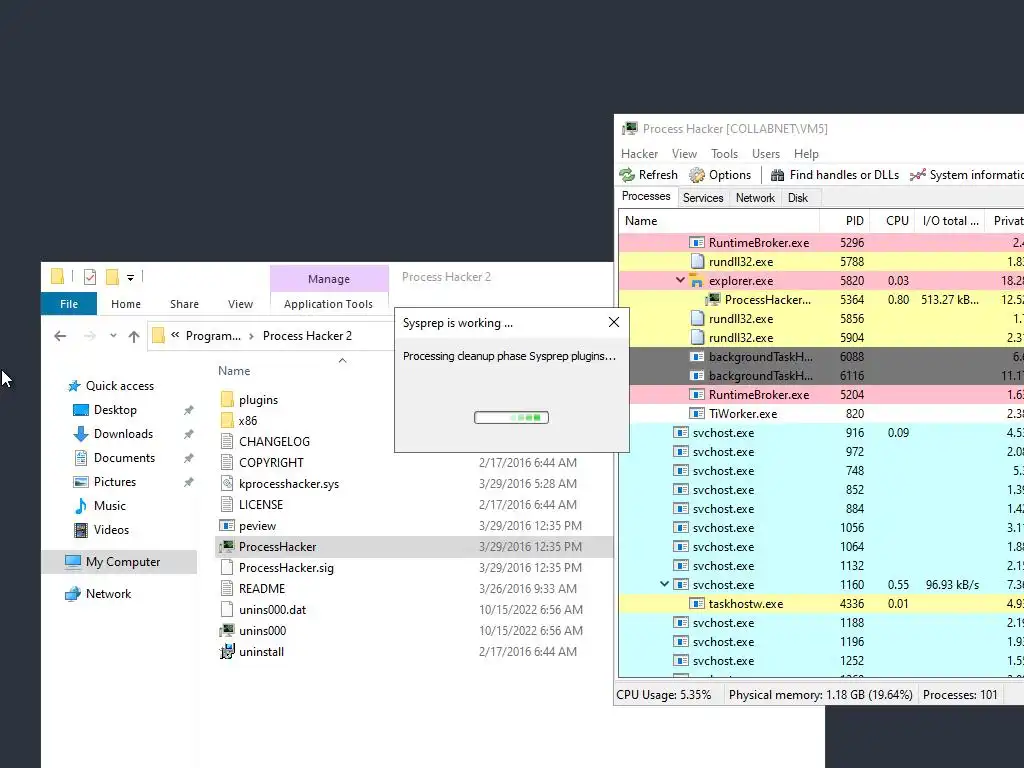Select the x86 folder icon in Explorer
The height and width of the screenshot is (768, 1024).
pos(227,420)
